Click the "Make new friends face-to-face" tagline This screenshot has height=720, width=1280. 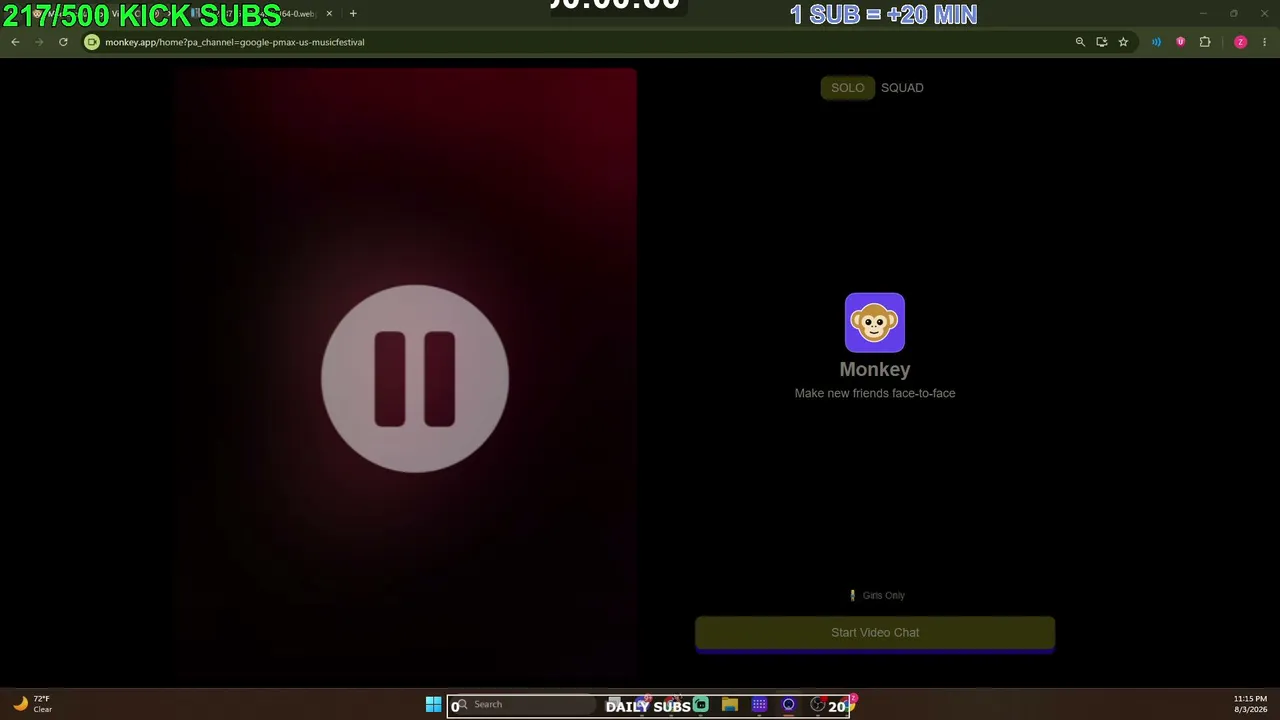[x=875, y=393]
